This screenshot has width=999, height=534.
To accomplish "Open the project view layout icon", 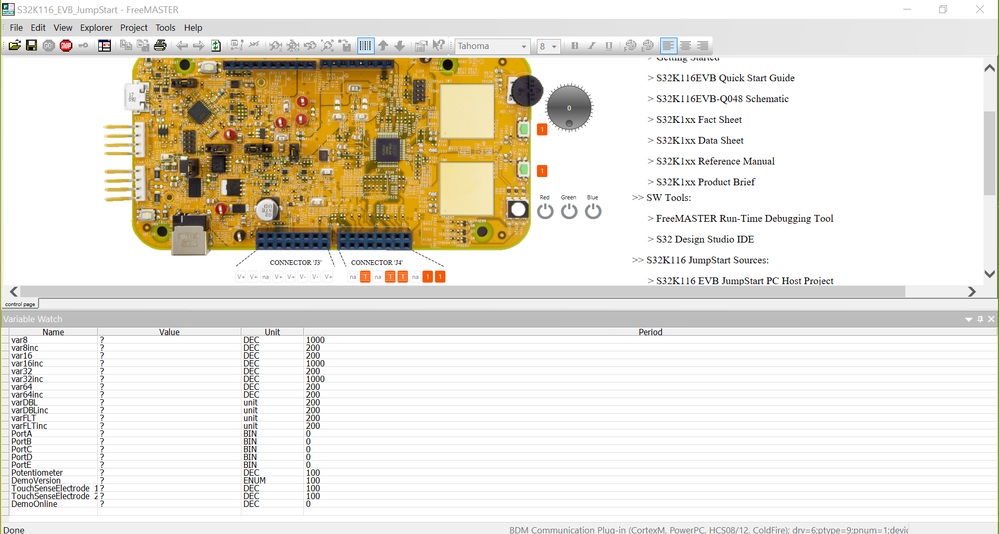I will (104, 46).
